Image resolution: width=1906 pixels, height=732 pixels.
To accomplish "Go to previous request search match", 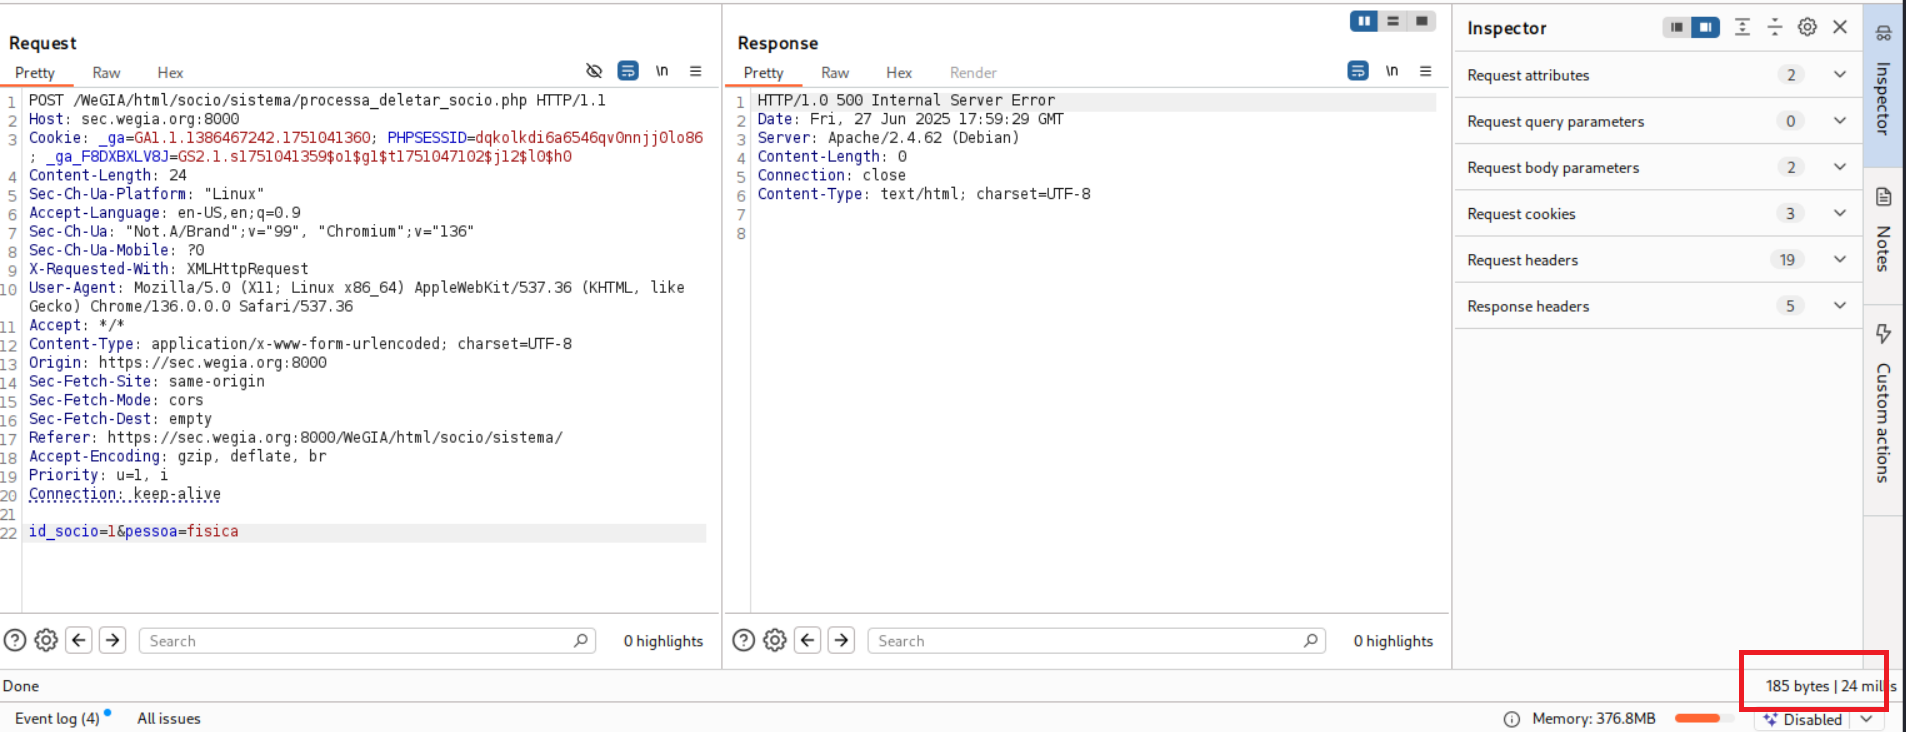I will pos(79,640).
